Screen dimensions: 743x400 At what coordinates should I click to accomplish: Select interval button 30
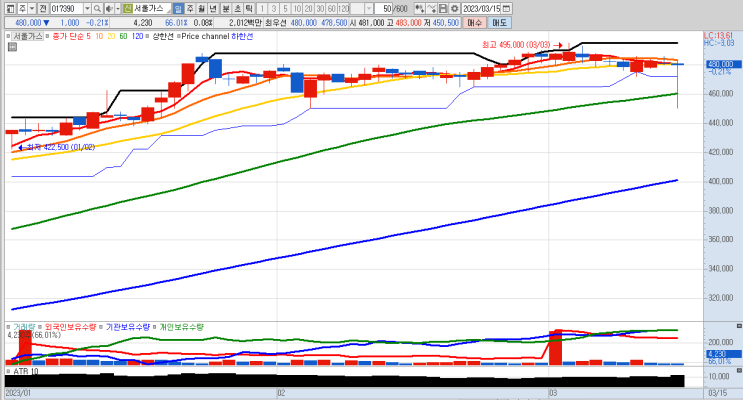click(x=320, y=9)
